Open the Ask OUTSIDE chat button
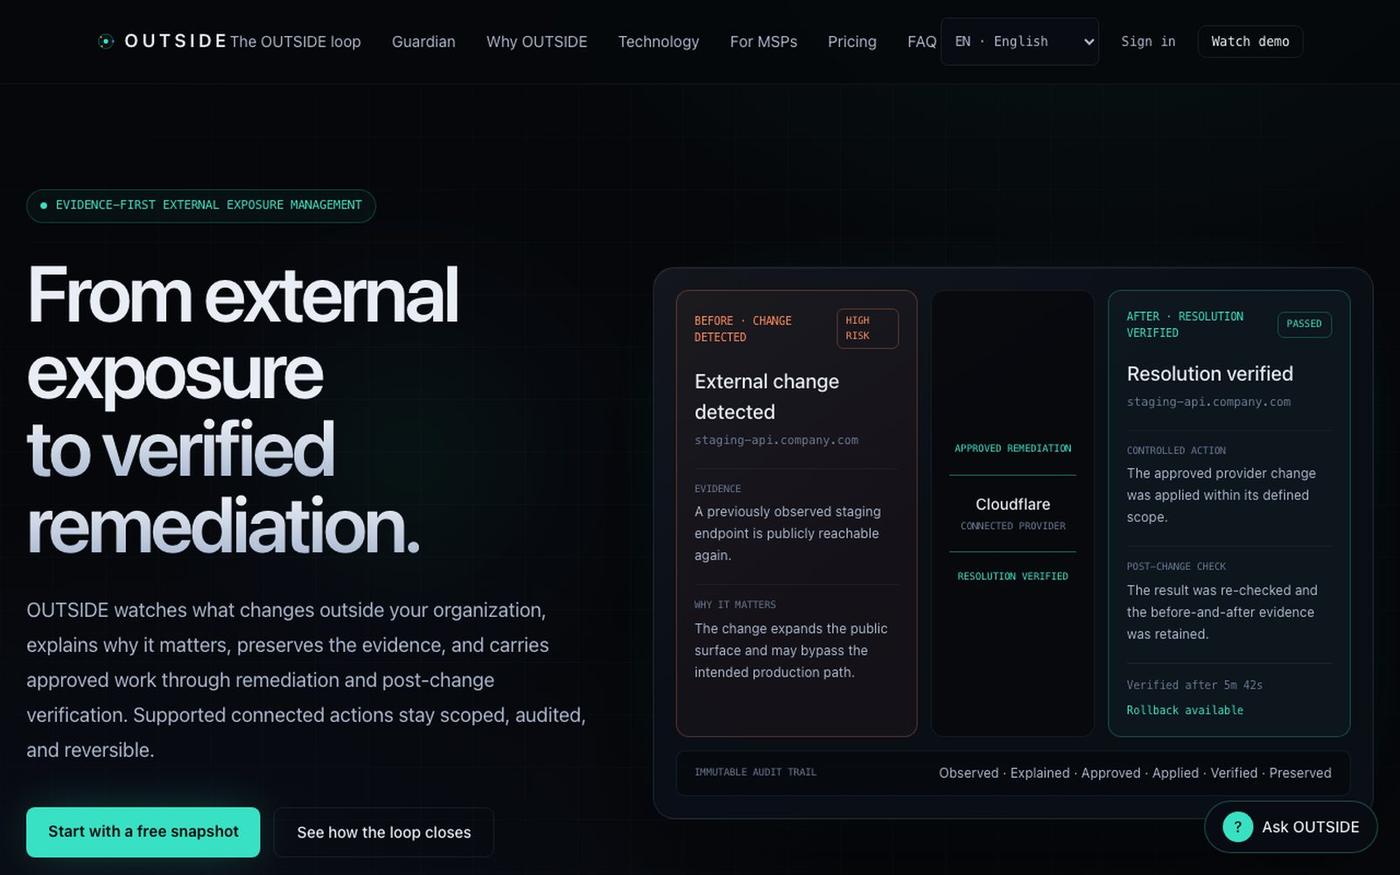Image resolution: width=1400 pixels, height=875 pixels. coord(1290,827)
